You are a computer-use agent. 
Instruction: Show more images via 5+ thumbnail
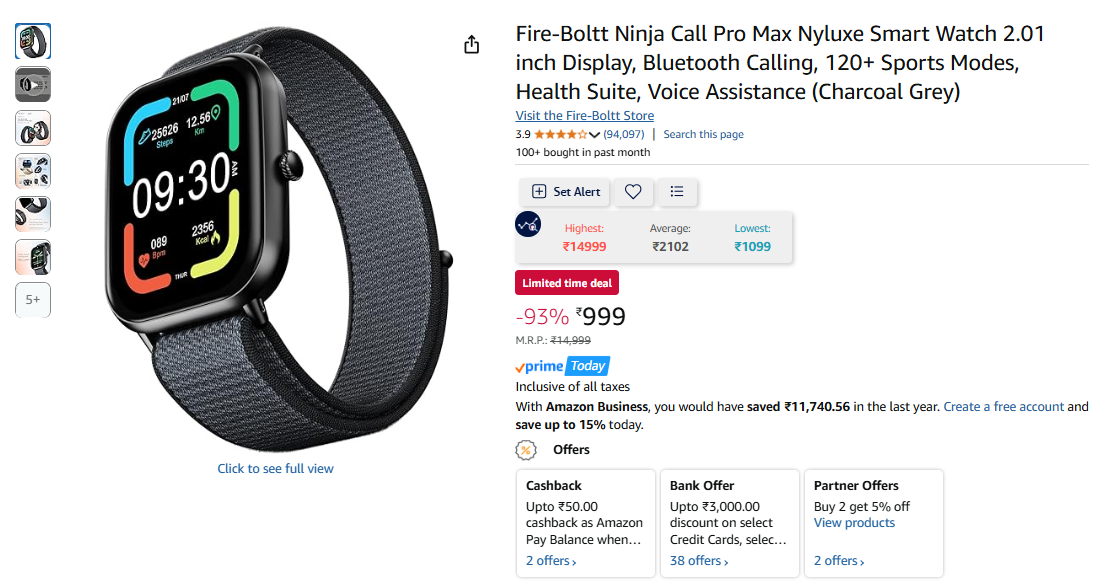[x=33, y=300]
